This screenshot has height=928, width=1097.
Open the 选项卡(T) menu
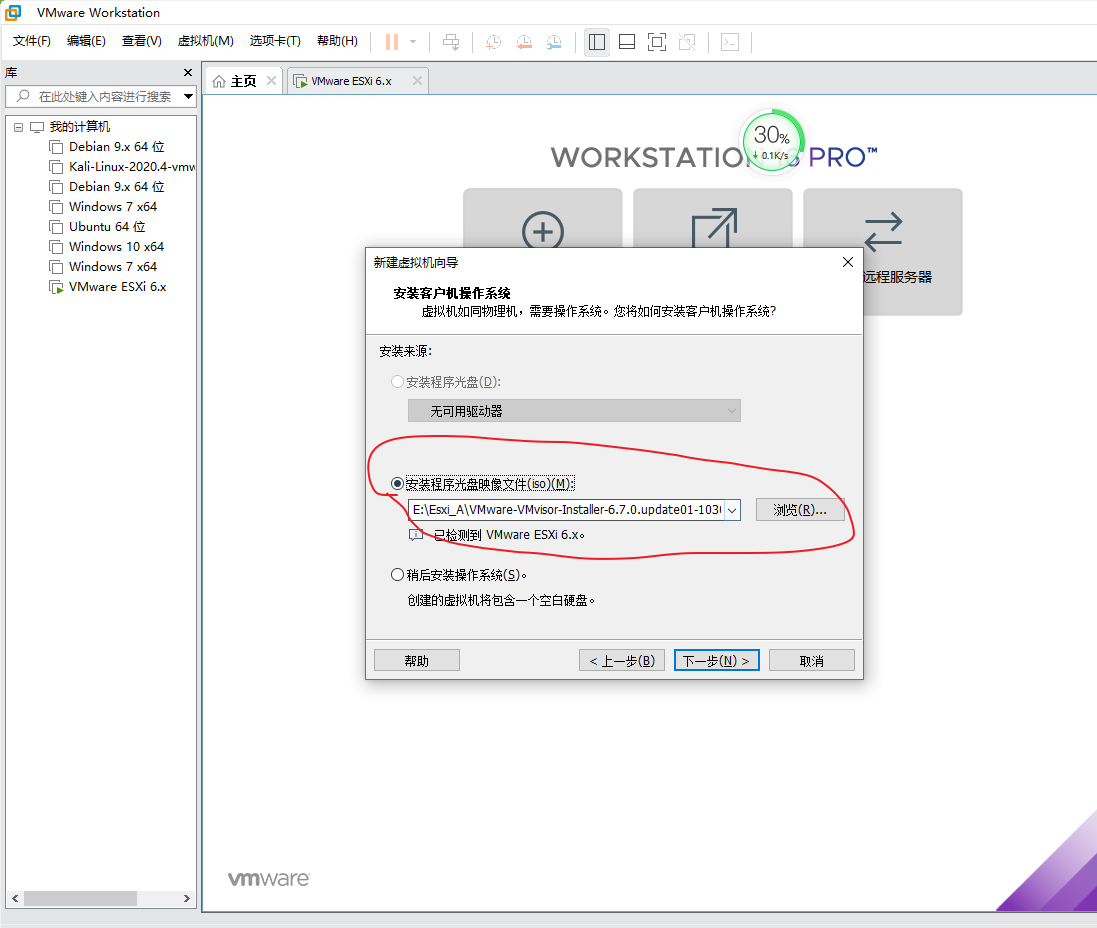point(275,41)
